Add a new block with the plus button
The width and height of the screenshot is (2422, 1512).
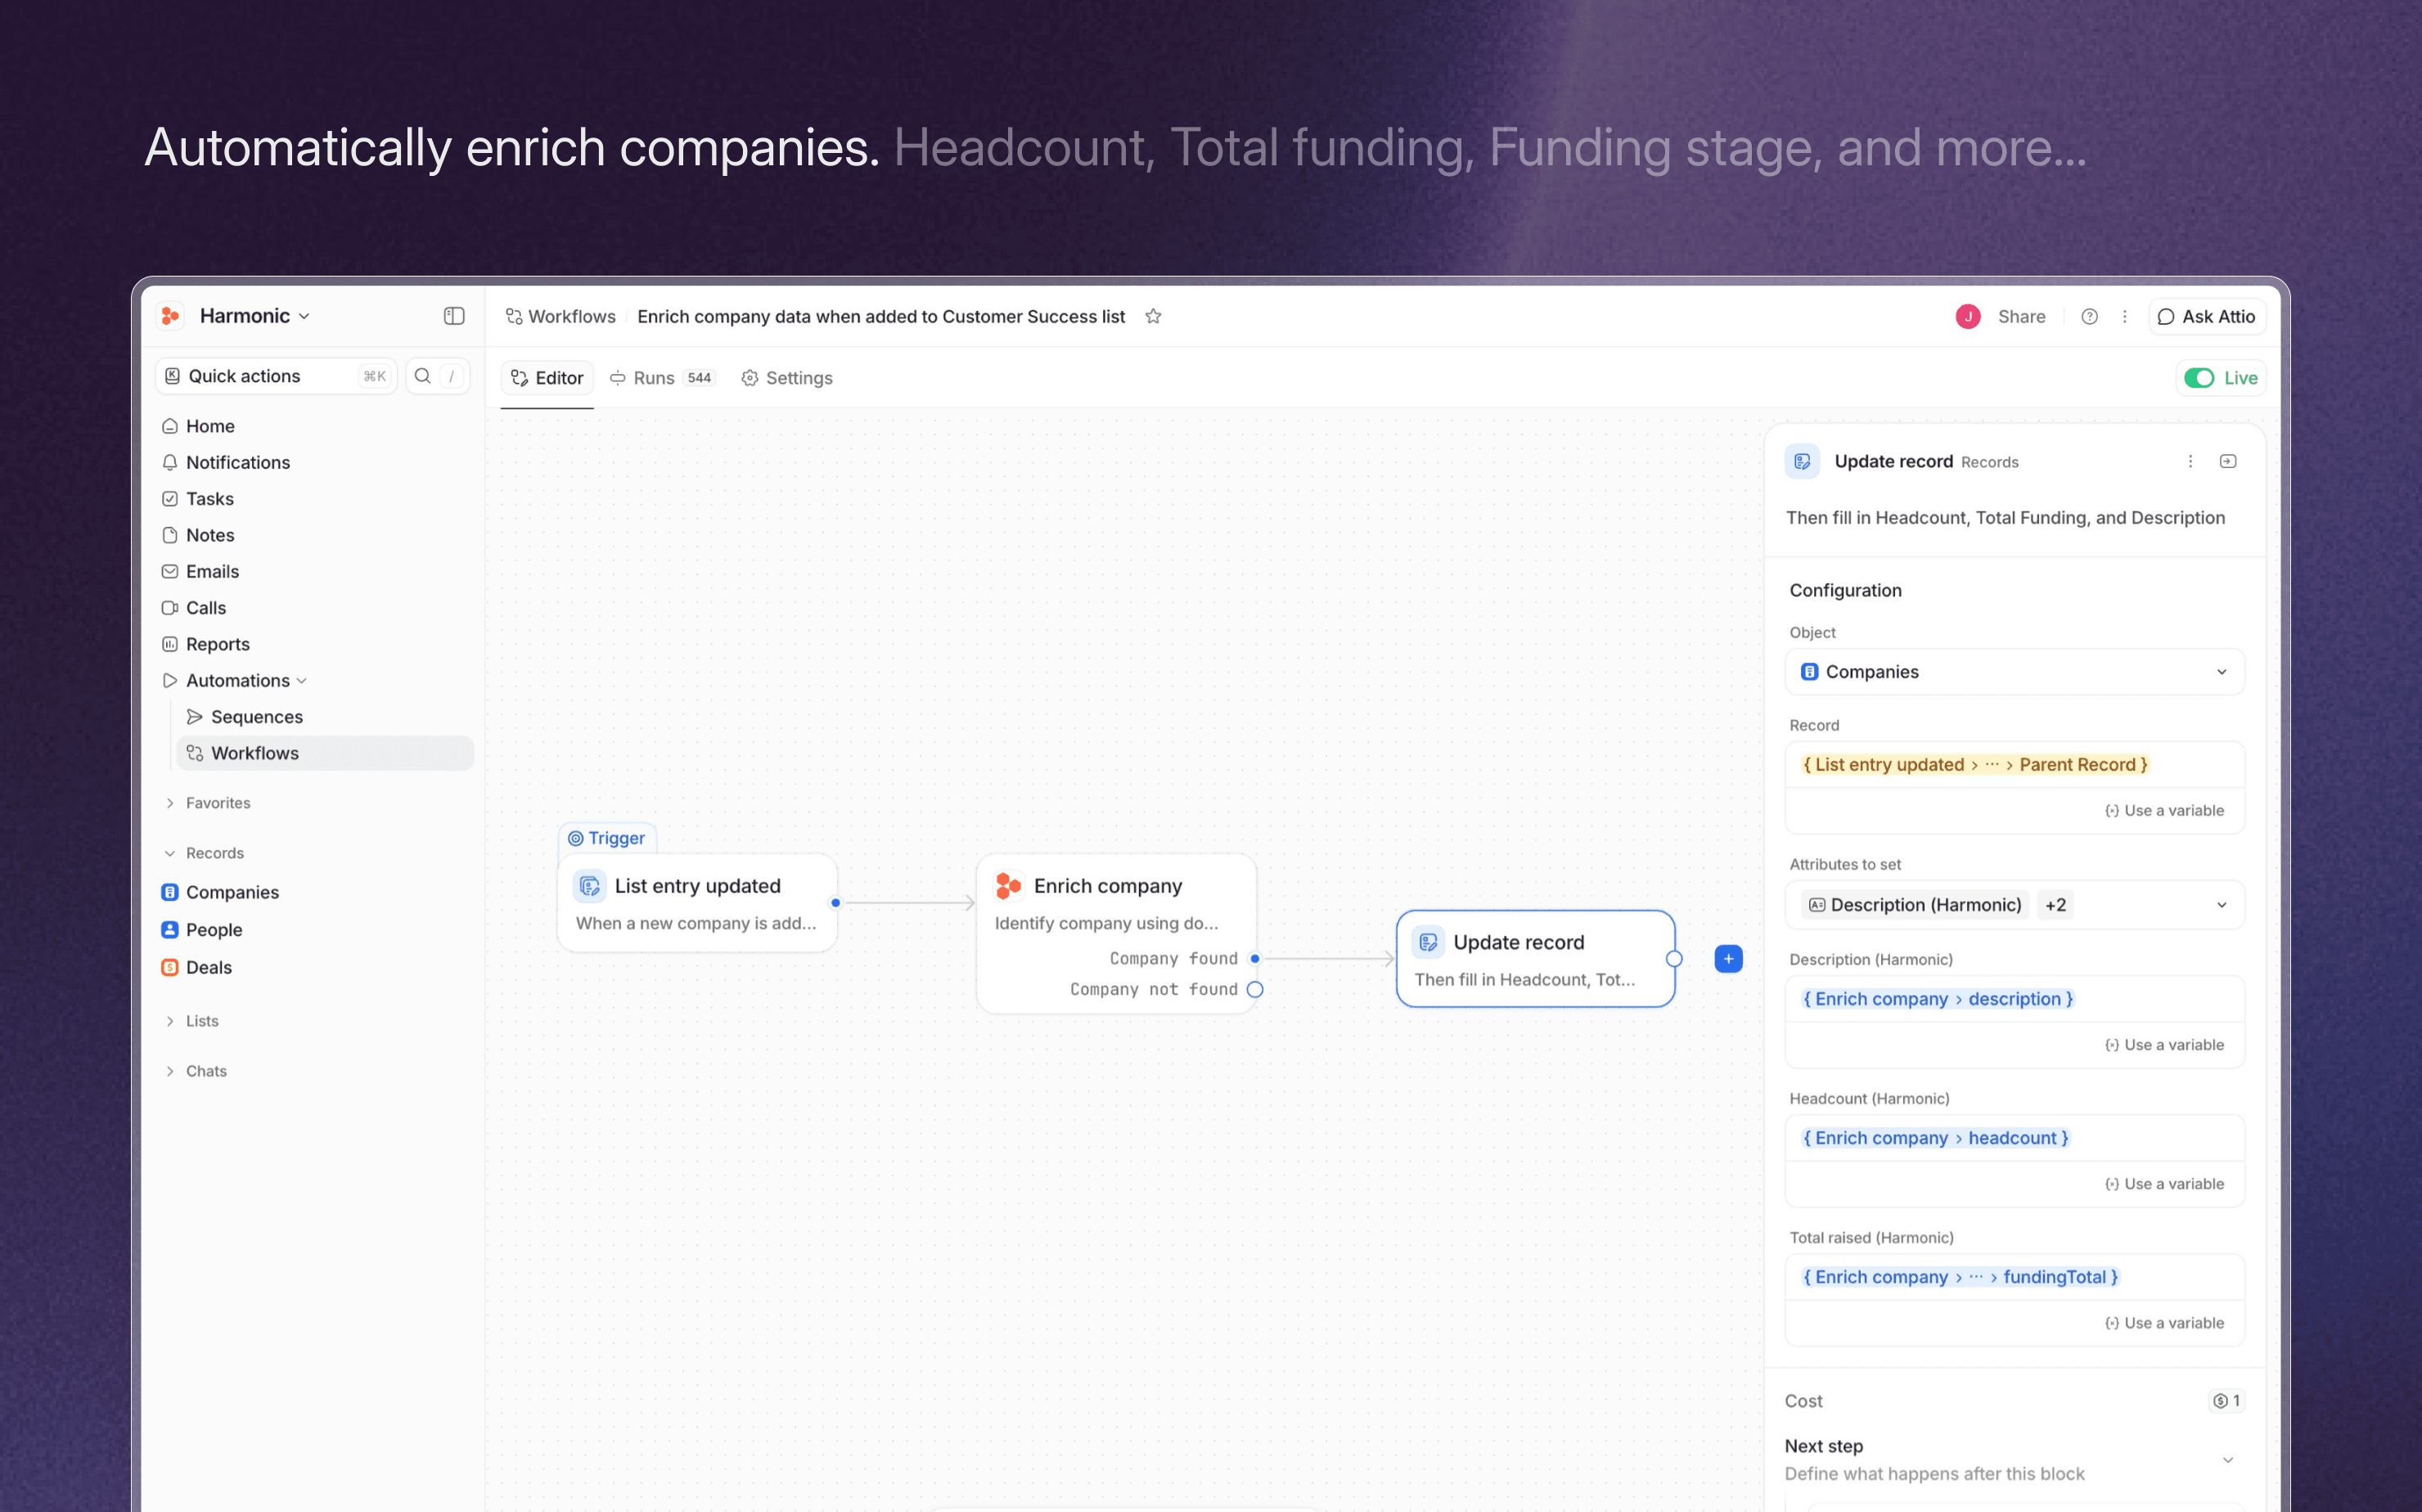(x=1728, y=958)
